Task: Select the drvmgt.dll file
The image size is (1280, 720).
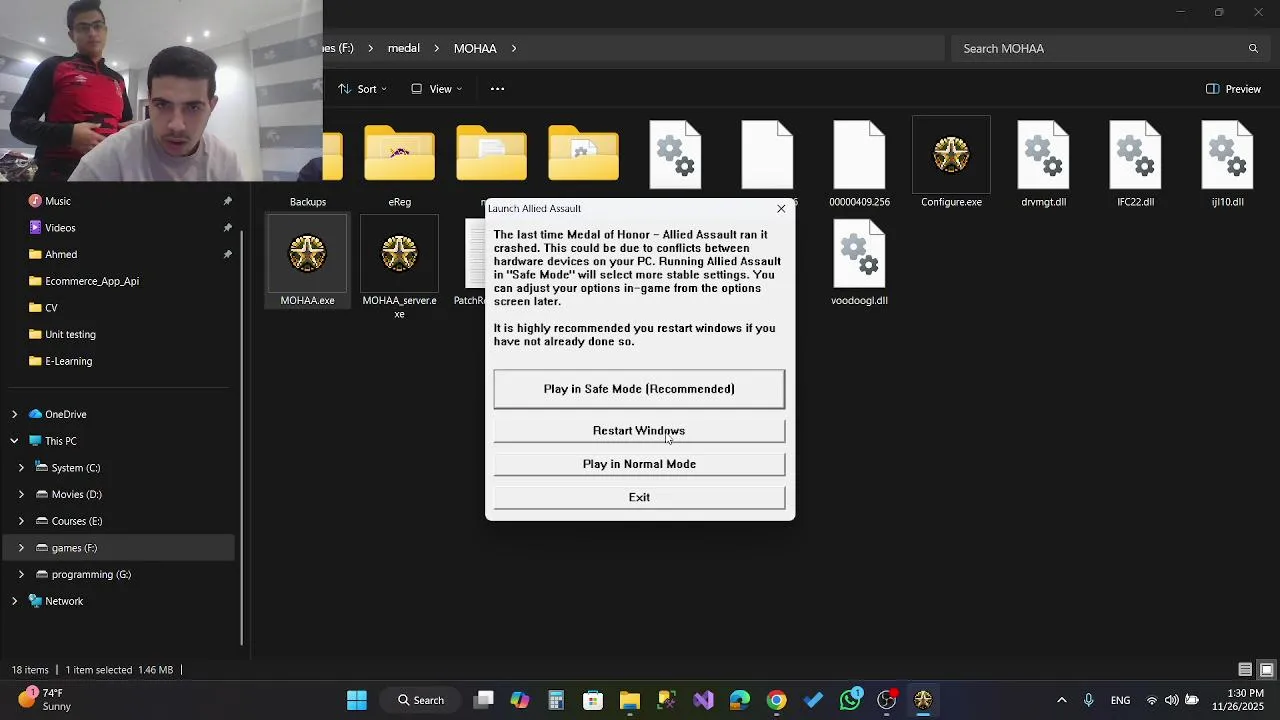Action: point(1043,162)
